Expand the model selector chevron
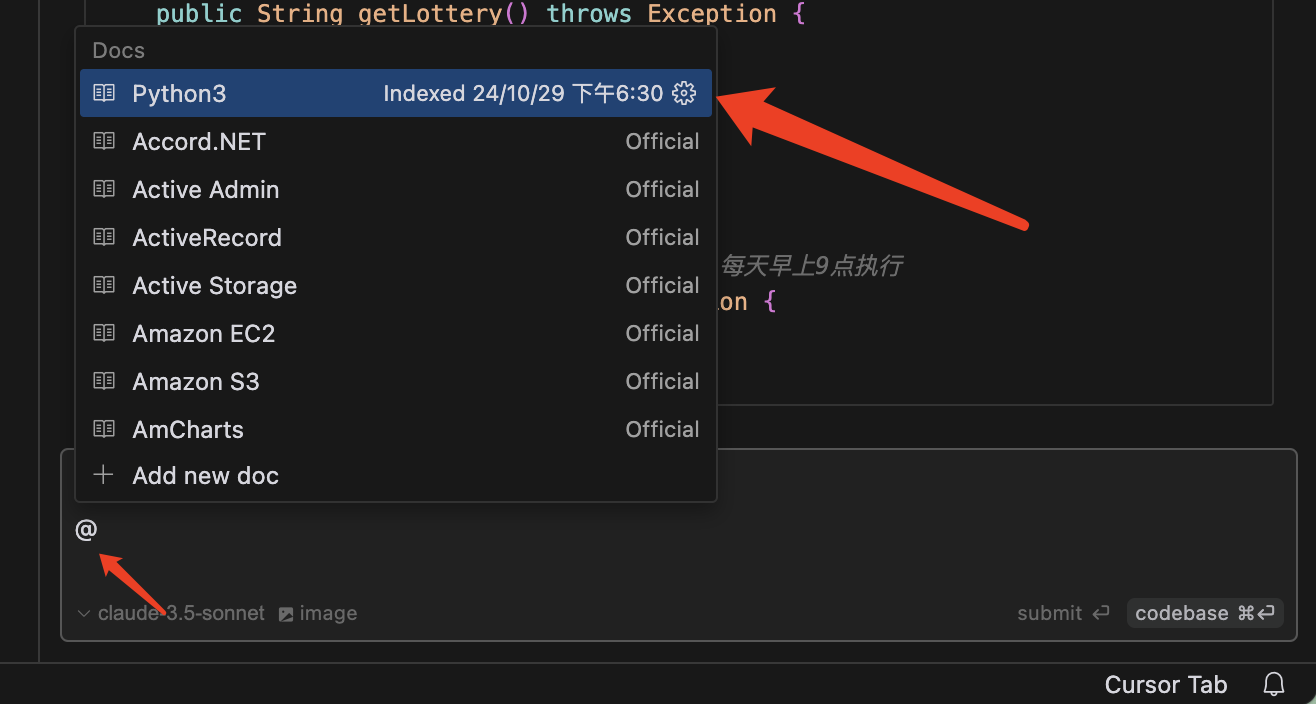 [84, 613]
